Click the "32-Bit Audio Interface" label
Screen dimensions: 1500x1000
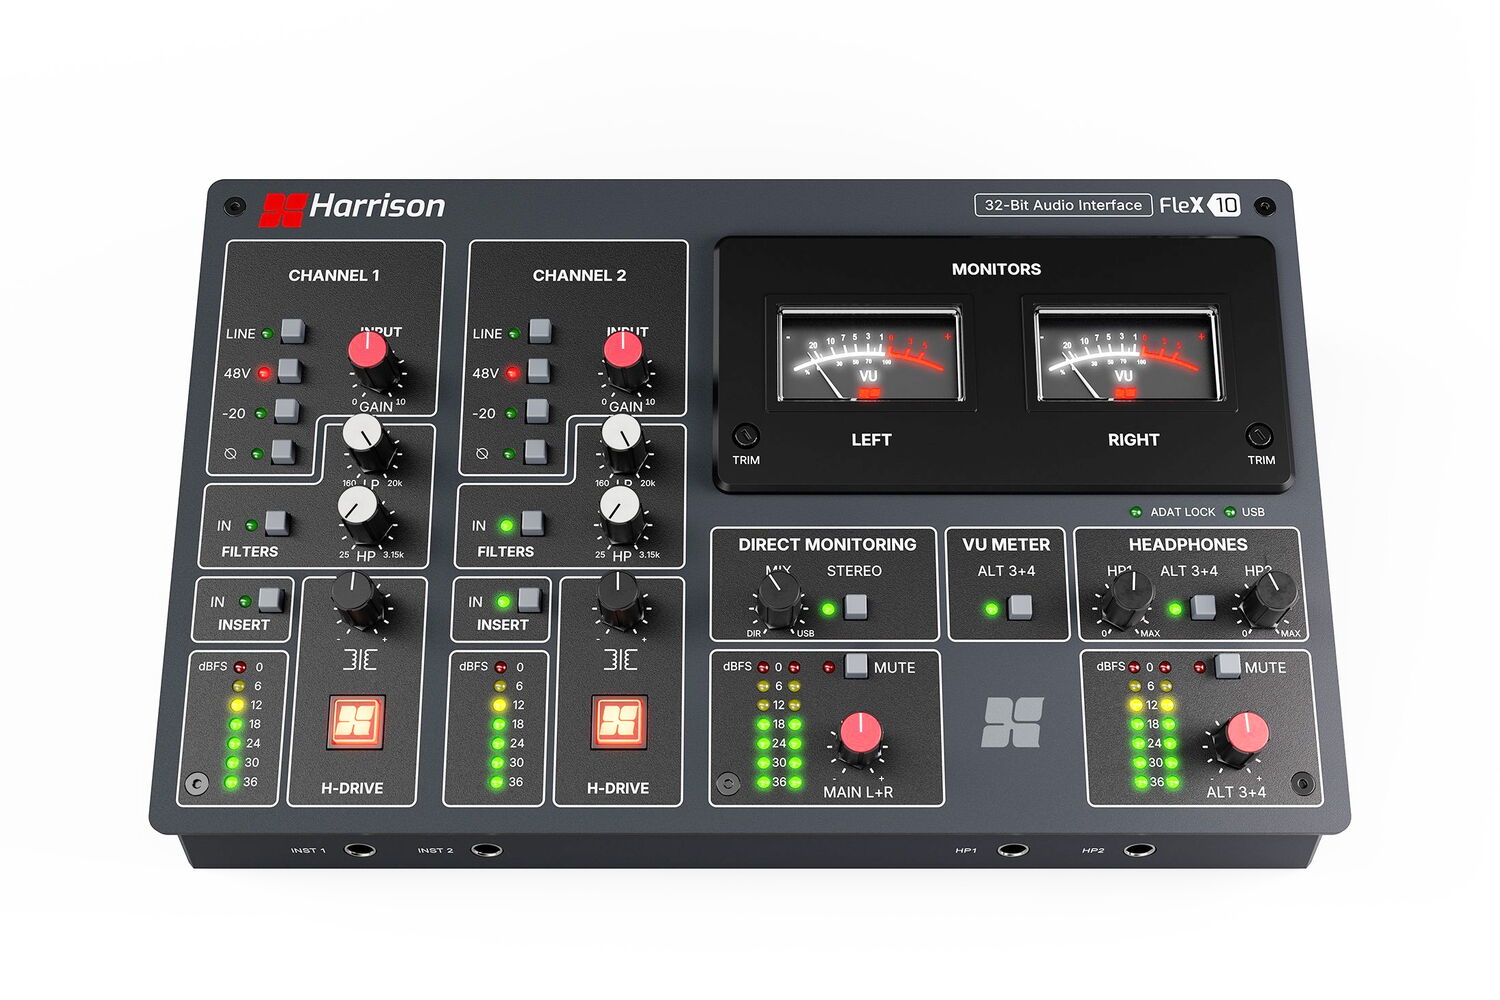tap(1063, 205)
